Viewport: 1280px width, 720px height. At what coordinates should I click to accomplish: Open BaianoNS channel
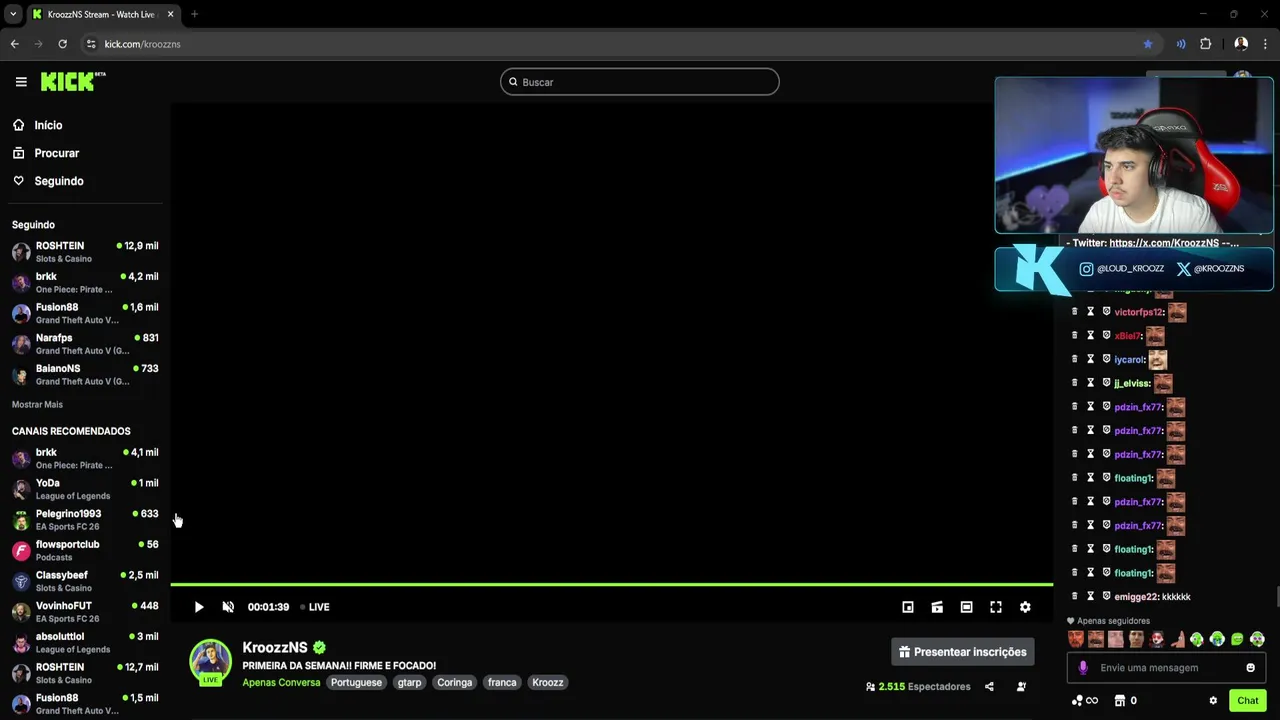click(x=85, y=375)
